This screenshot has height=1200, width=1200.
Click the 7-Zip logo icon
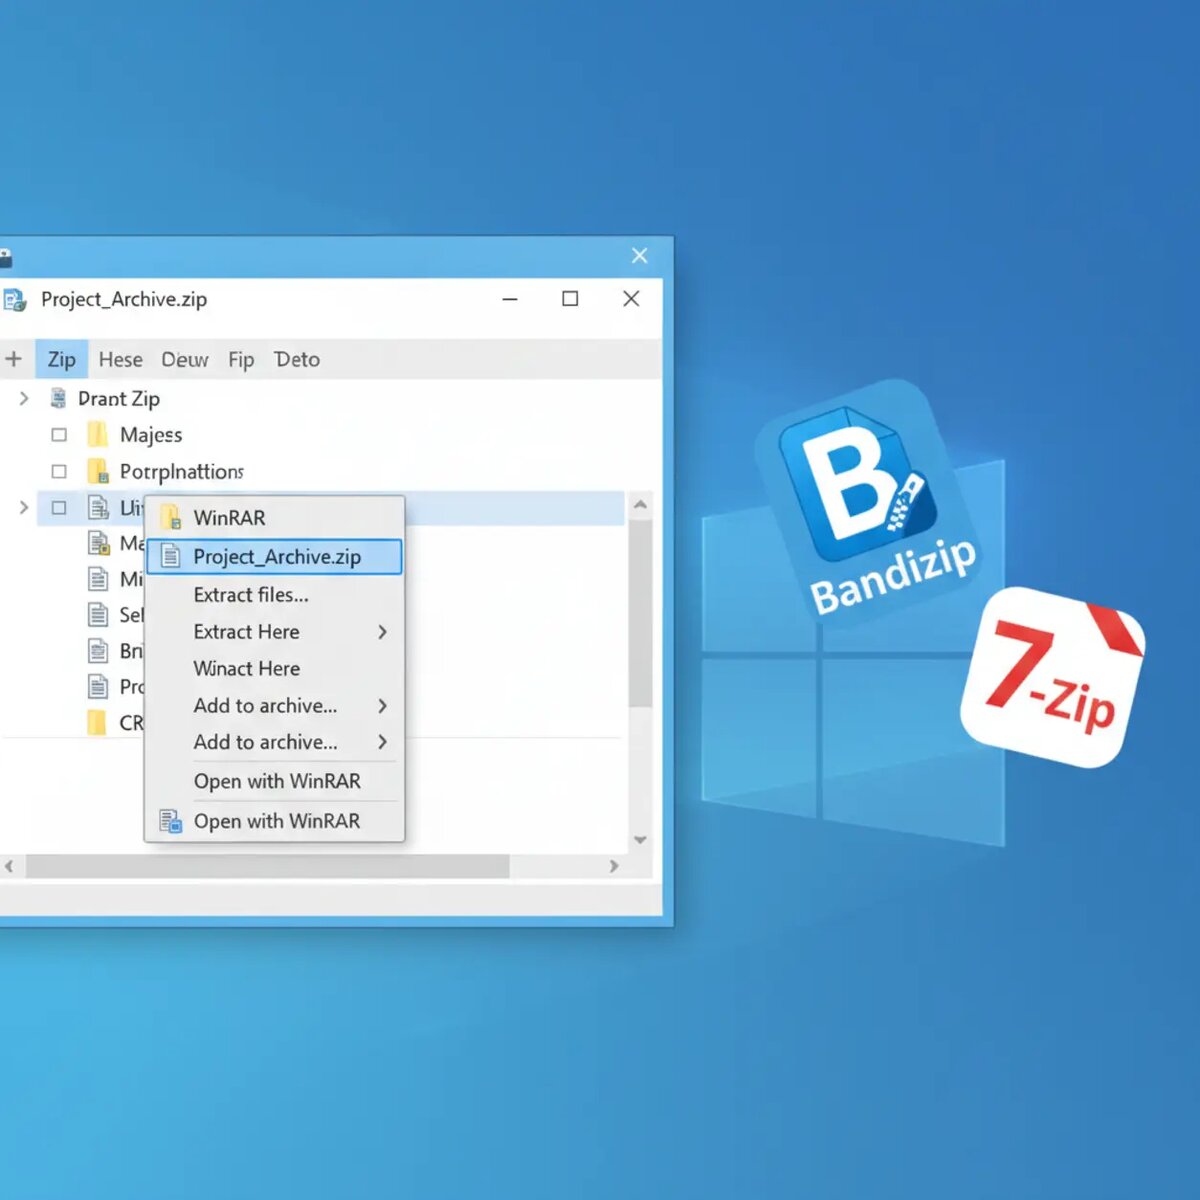1053,678
